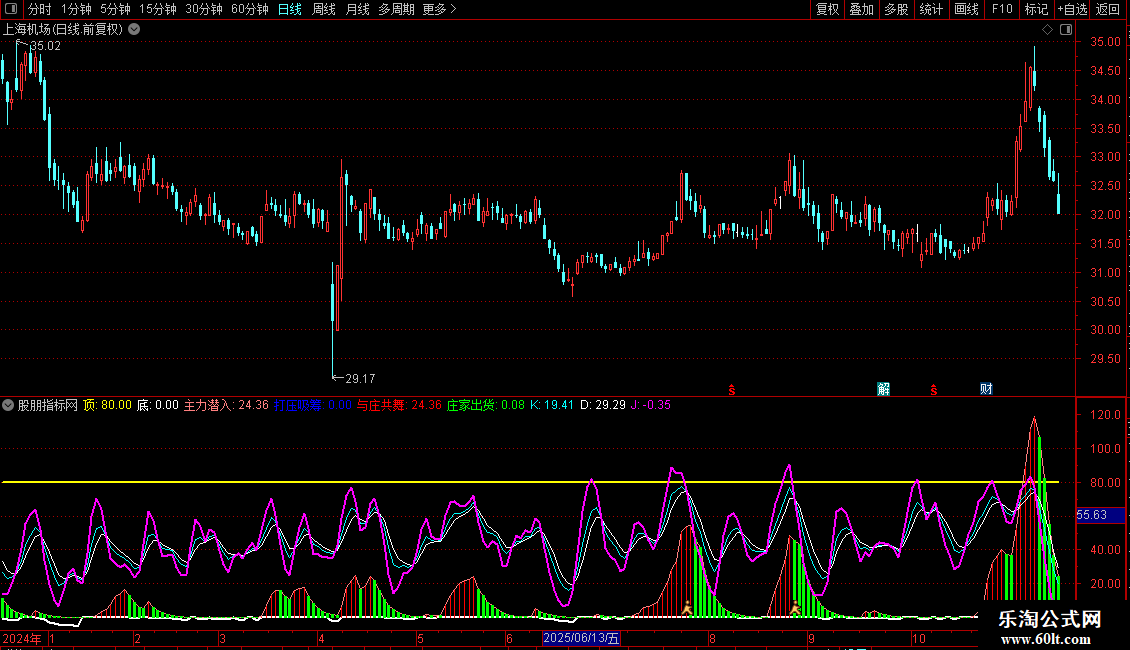The height and width of the screenshot is (650, 1130).
Task: Click the blue 解 event marker icon
Action: tap(883, 389)
